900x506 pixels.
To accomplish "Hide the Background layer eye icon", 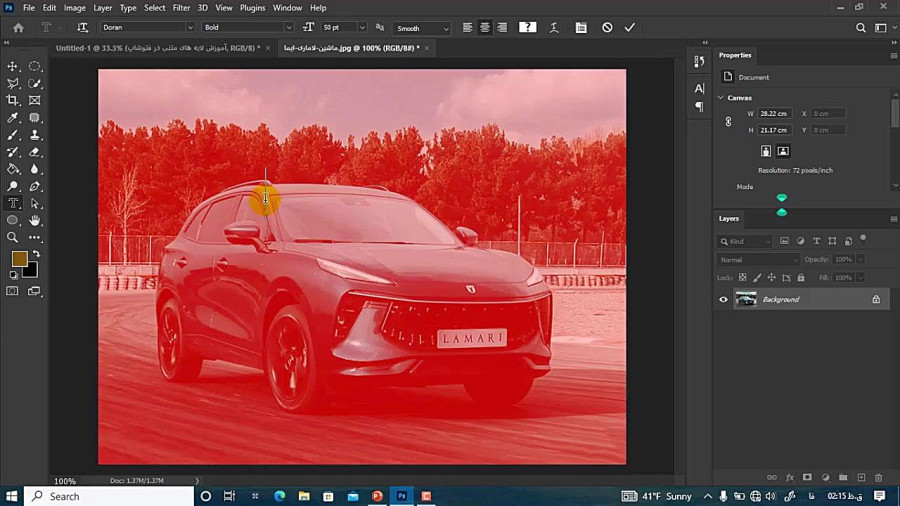I will 723,299.
